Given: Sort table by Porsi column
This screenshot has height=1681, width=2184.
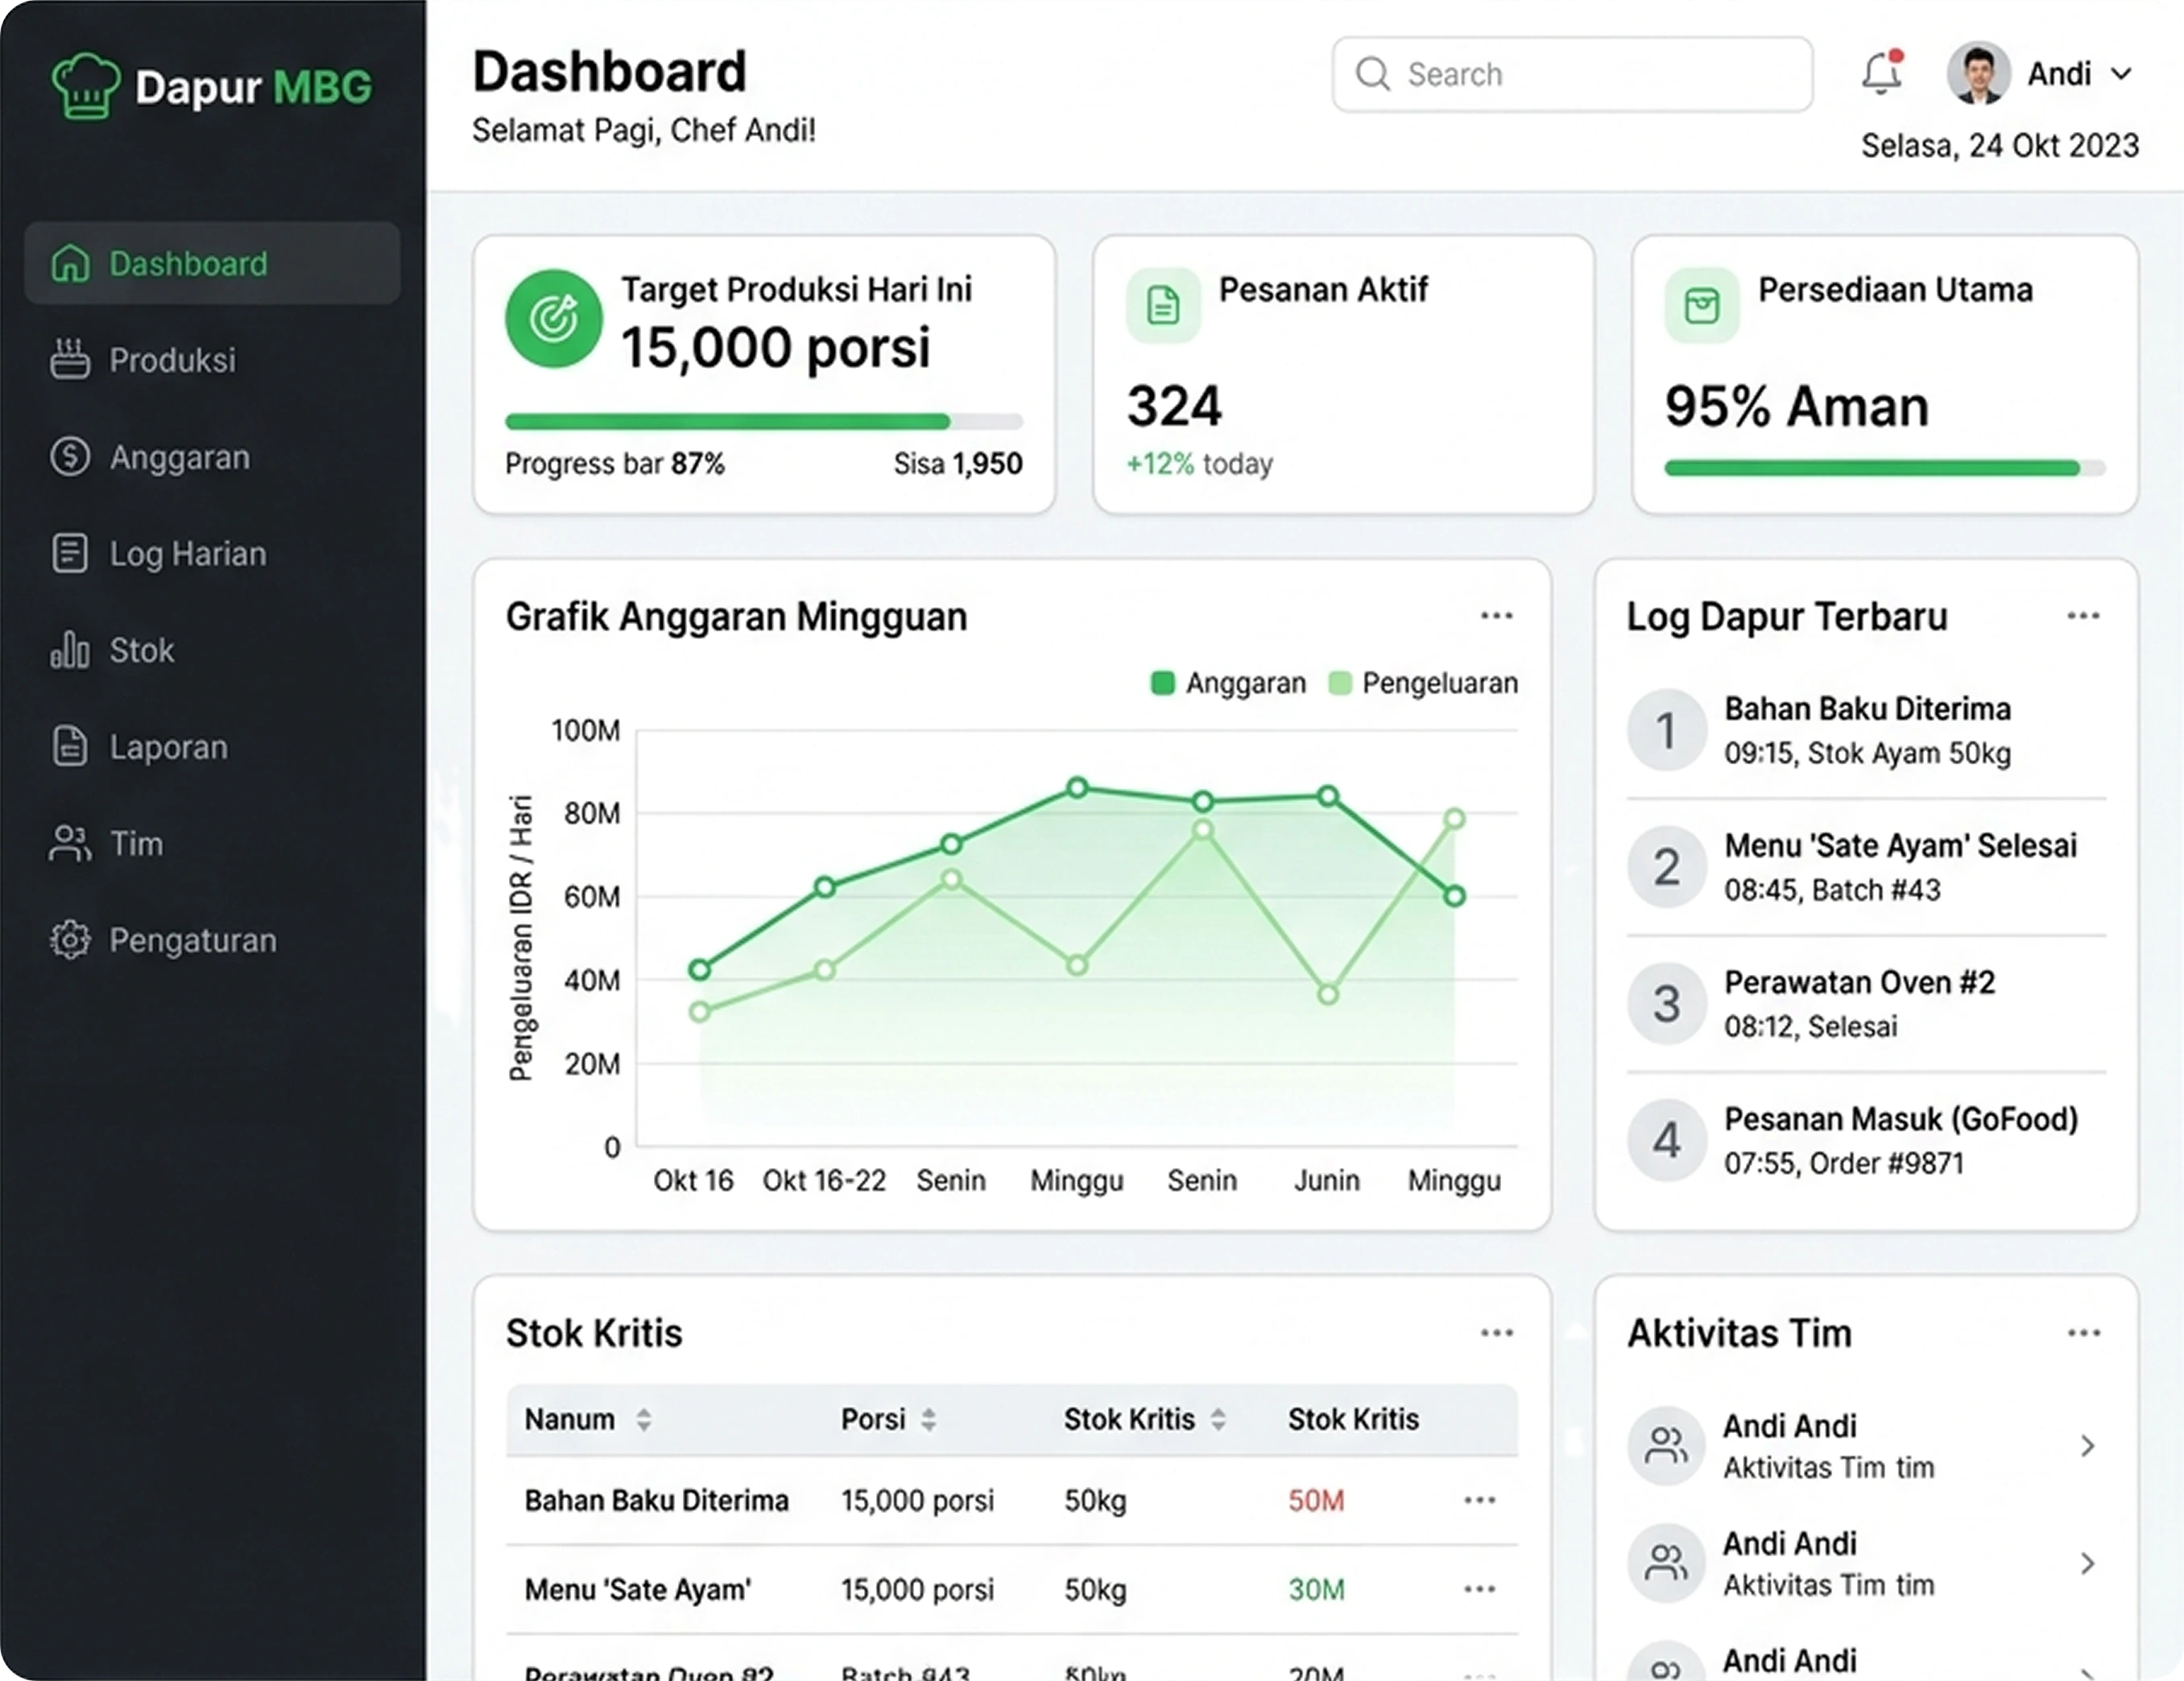Looking at the screenshot, I should [929, 1420].
